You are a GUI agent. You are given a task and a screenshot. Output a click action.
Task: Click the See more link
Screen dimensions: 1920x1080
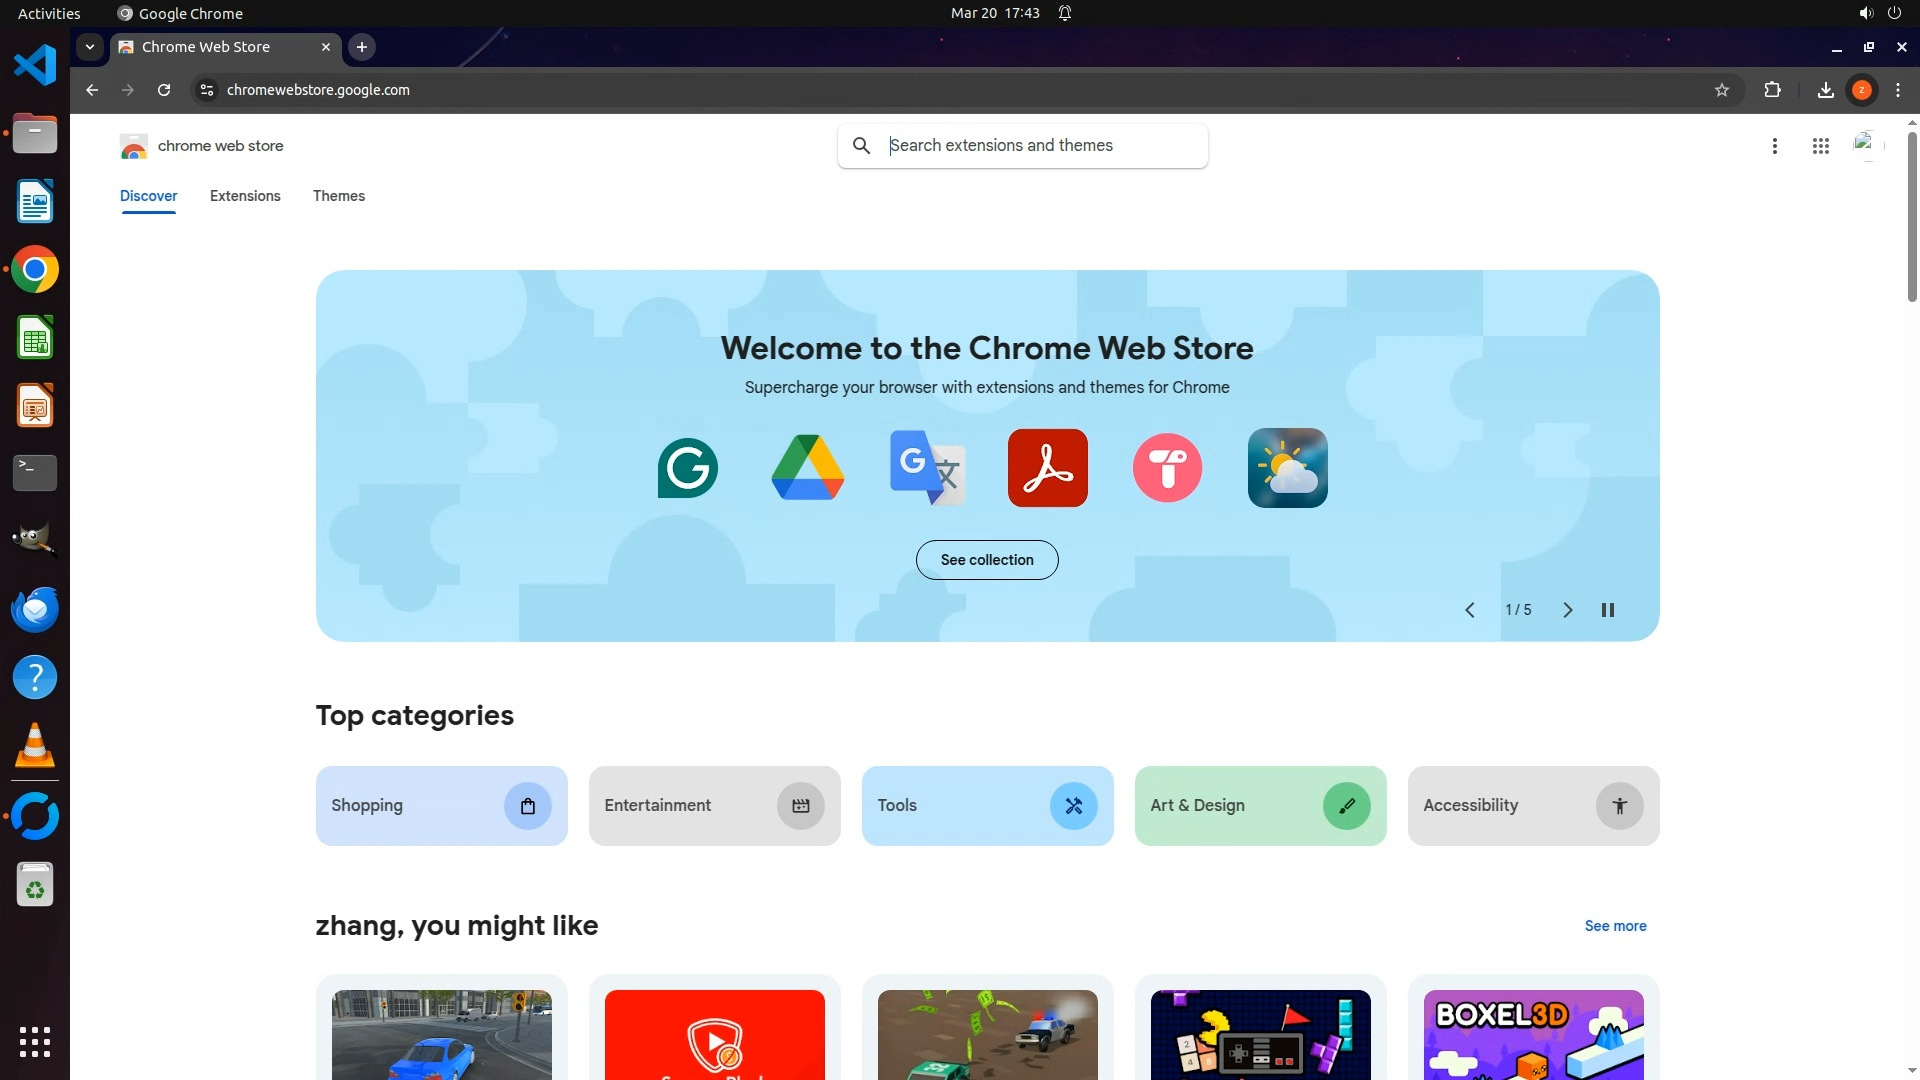1615,926
